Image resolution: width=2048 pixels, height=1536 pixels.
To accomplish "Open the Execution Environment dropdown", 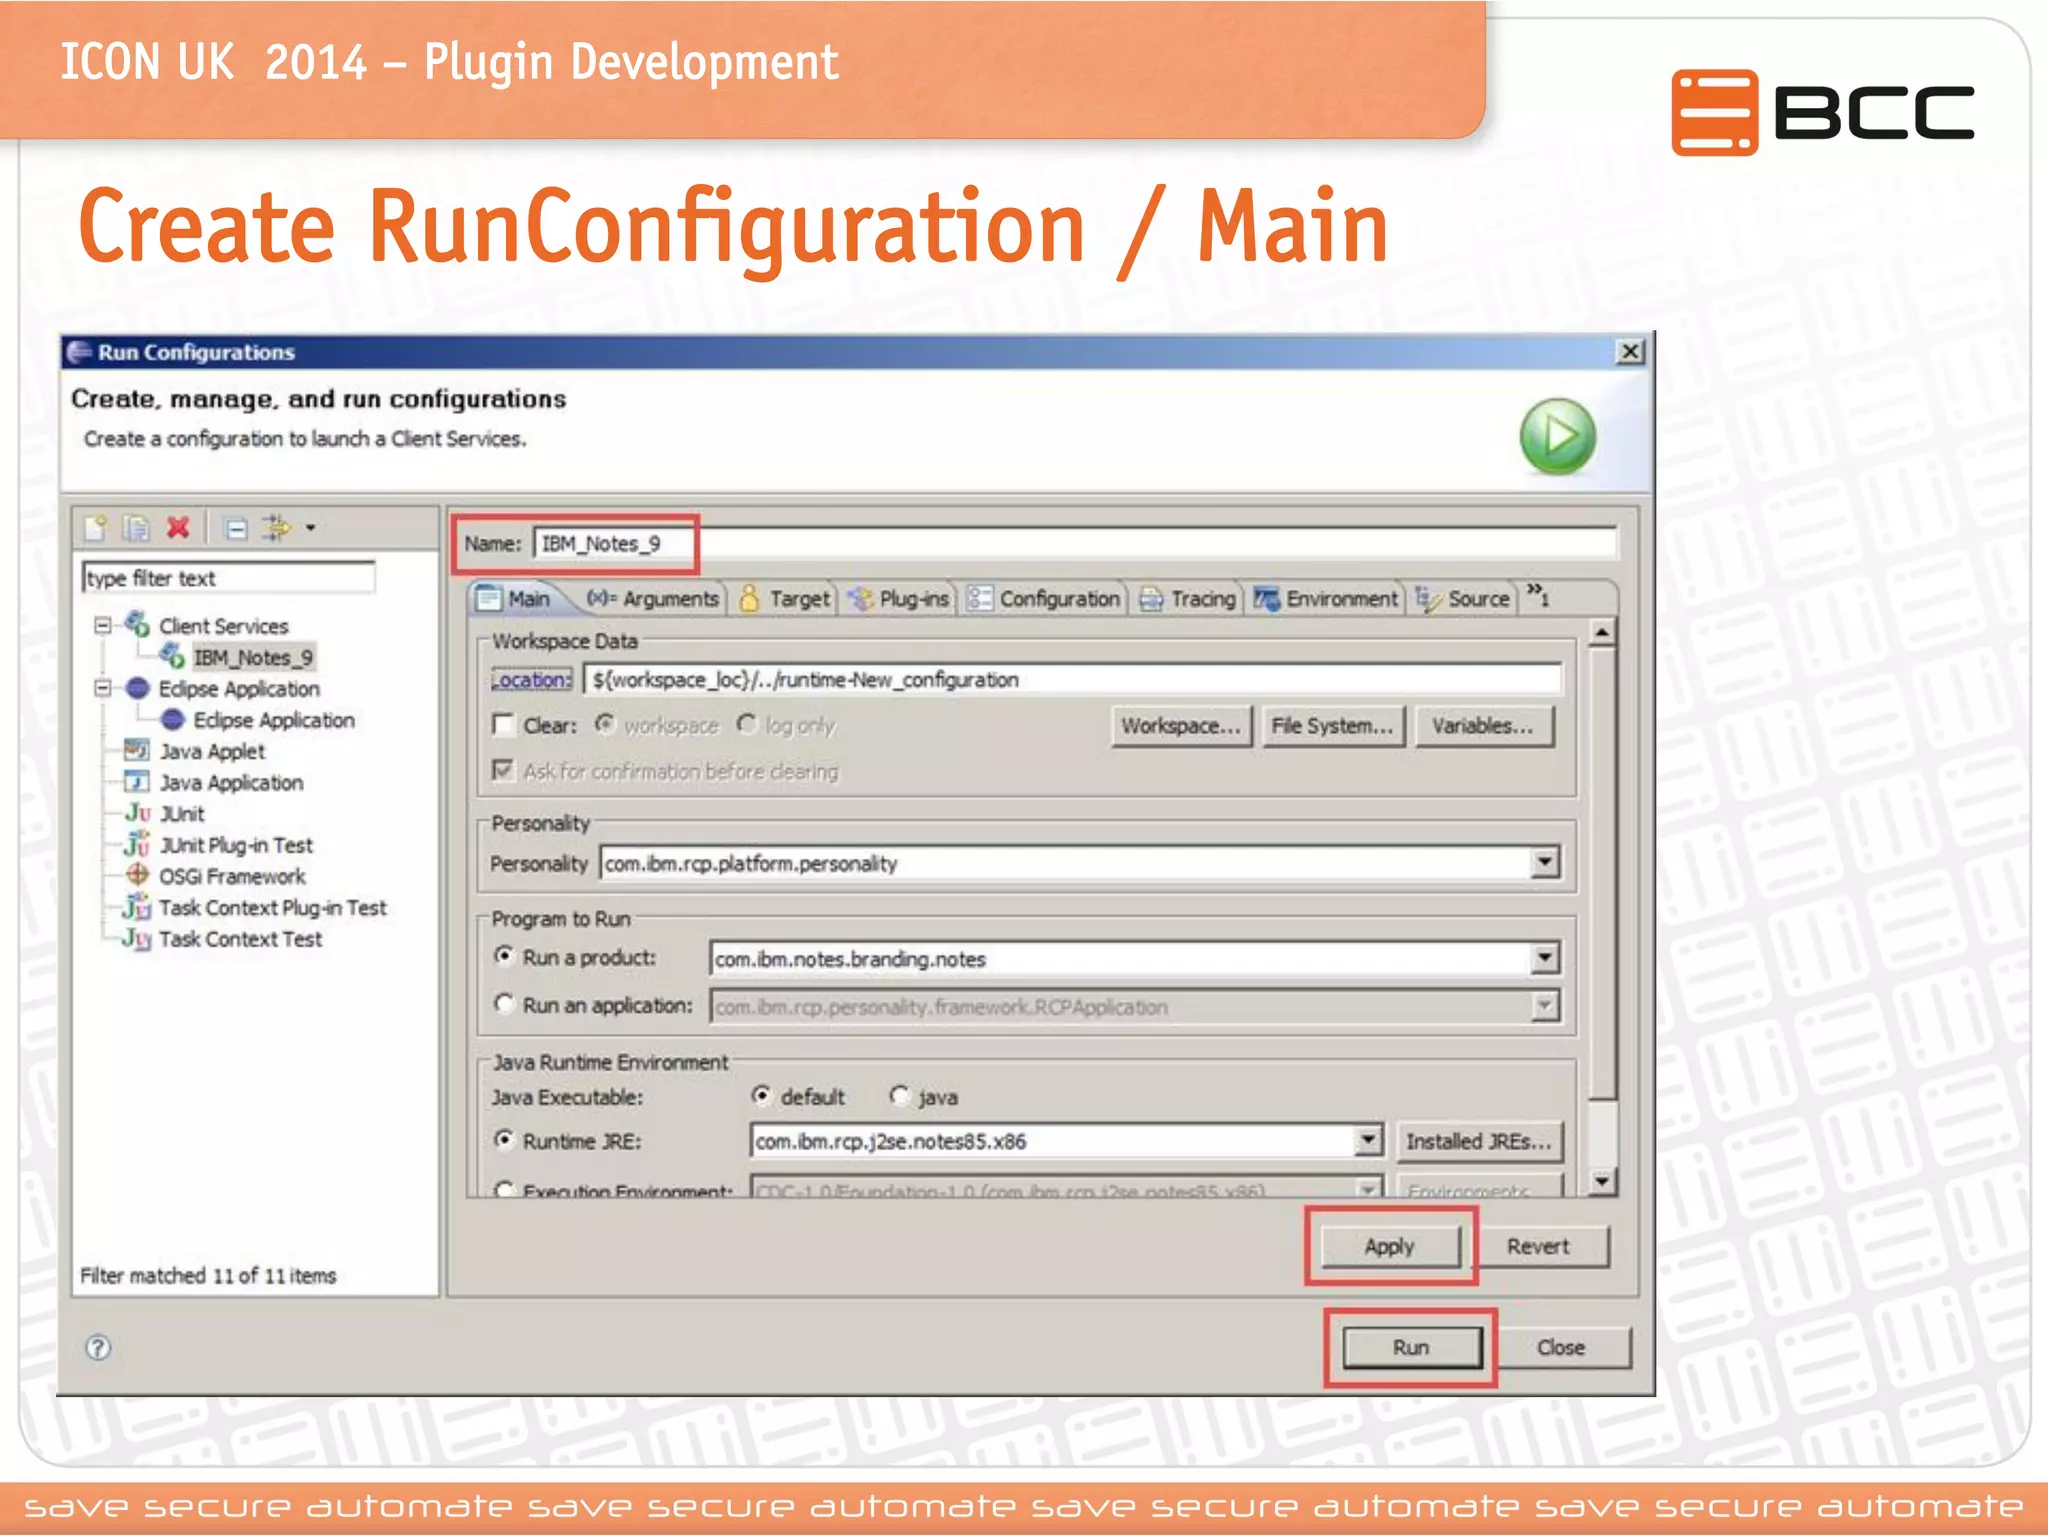I will (x=1368, y=1189).
